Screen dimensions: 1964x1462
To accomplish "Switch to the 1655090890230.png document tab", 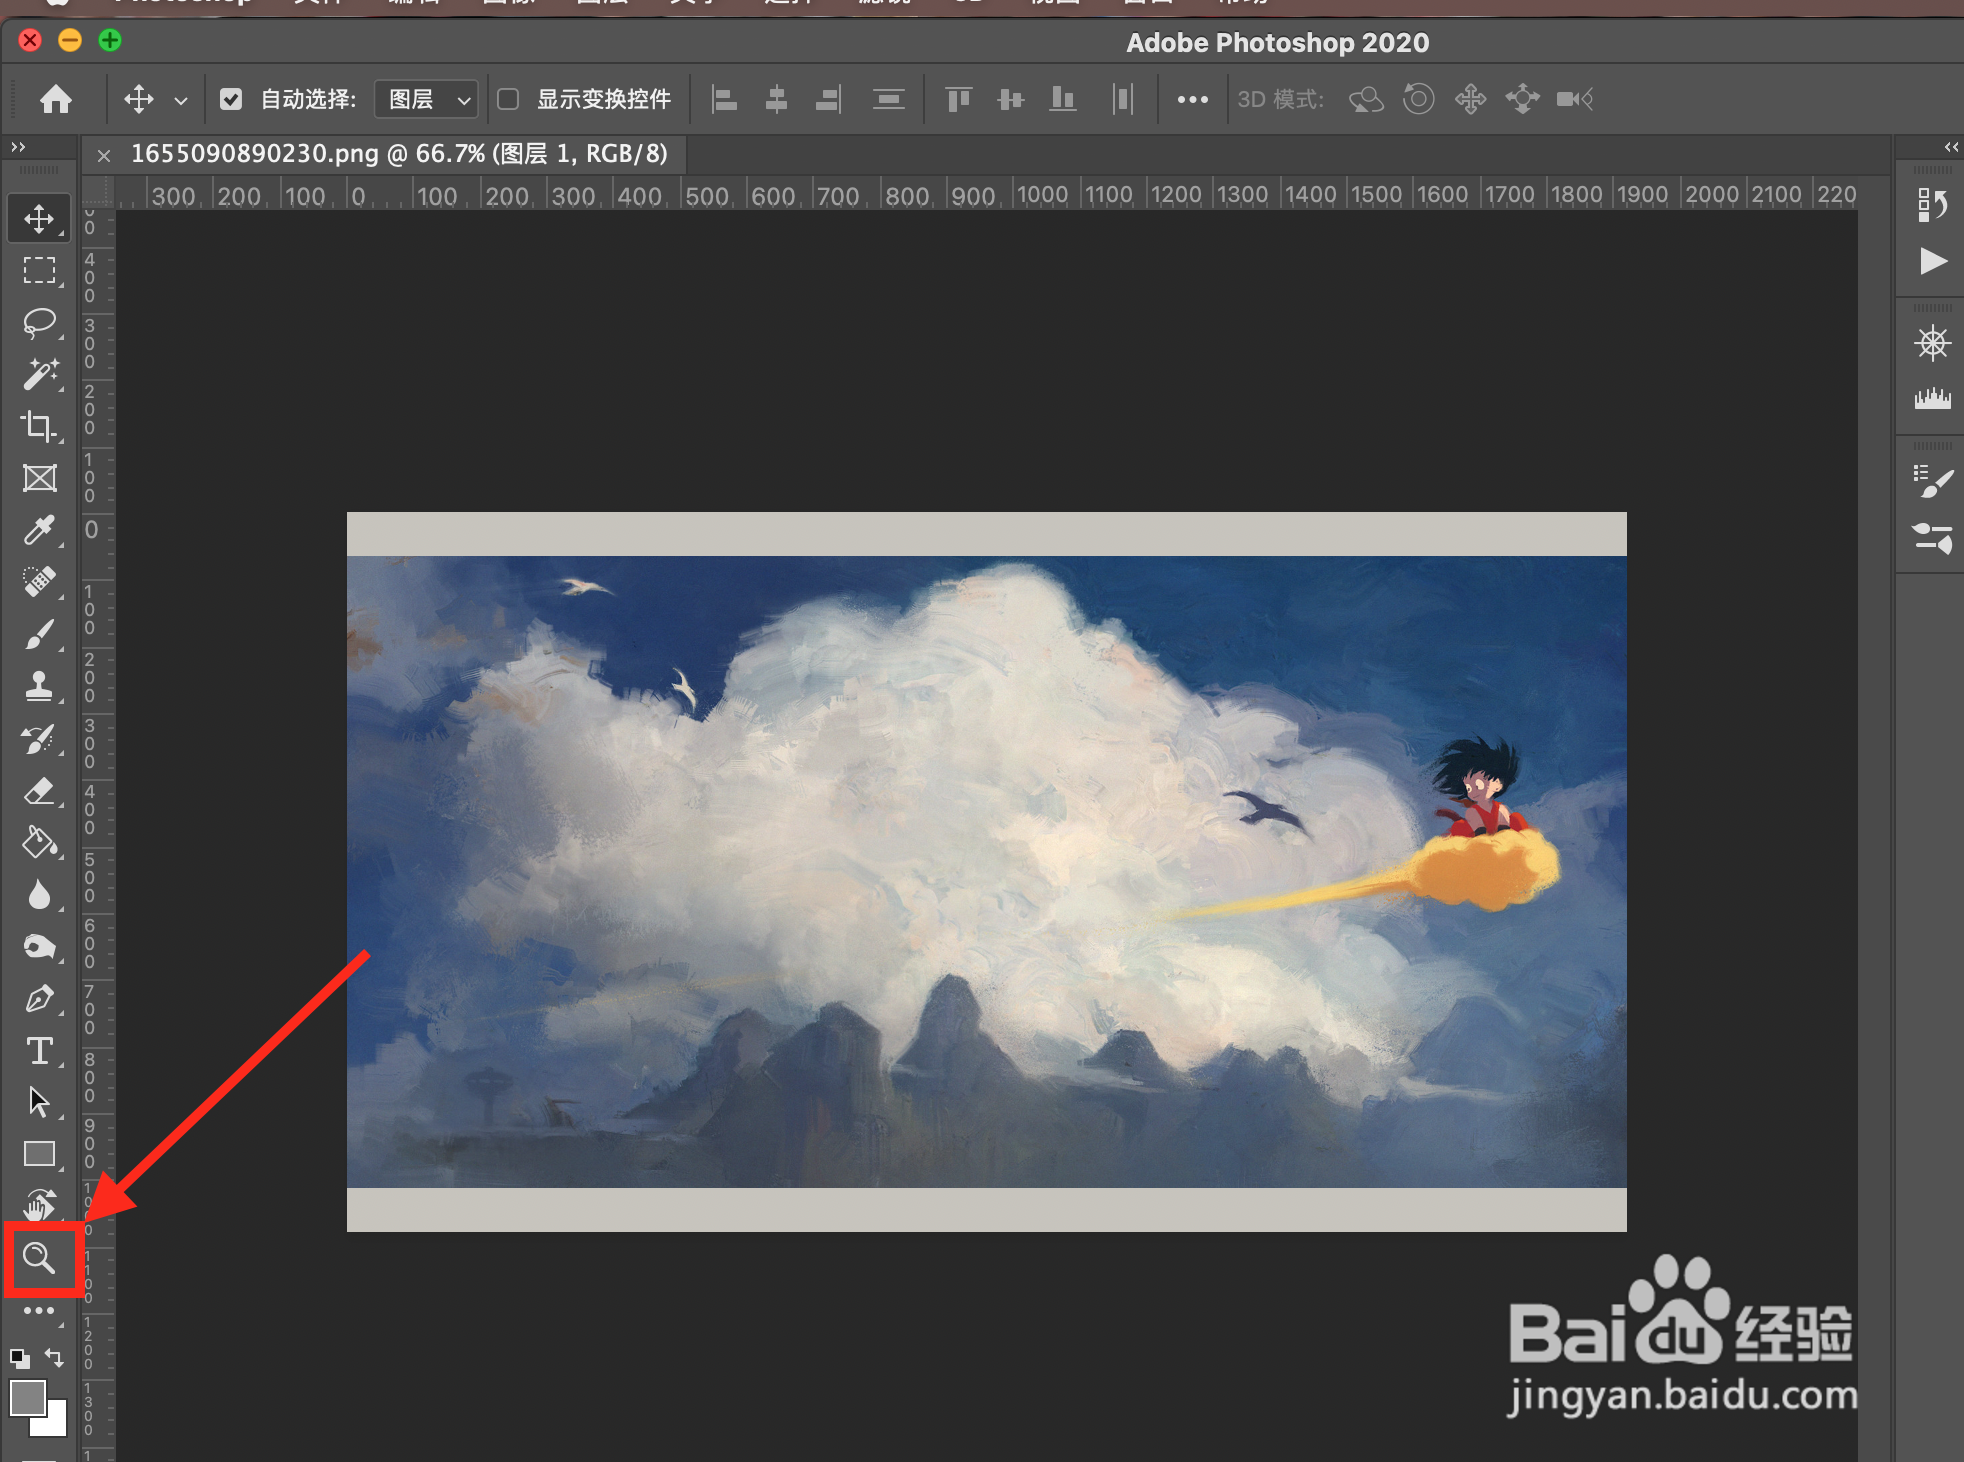I will [399, 154].
